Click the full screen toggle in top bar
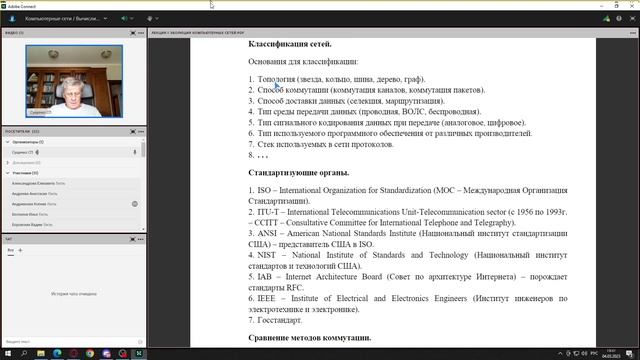 [633, 19]
